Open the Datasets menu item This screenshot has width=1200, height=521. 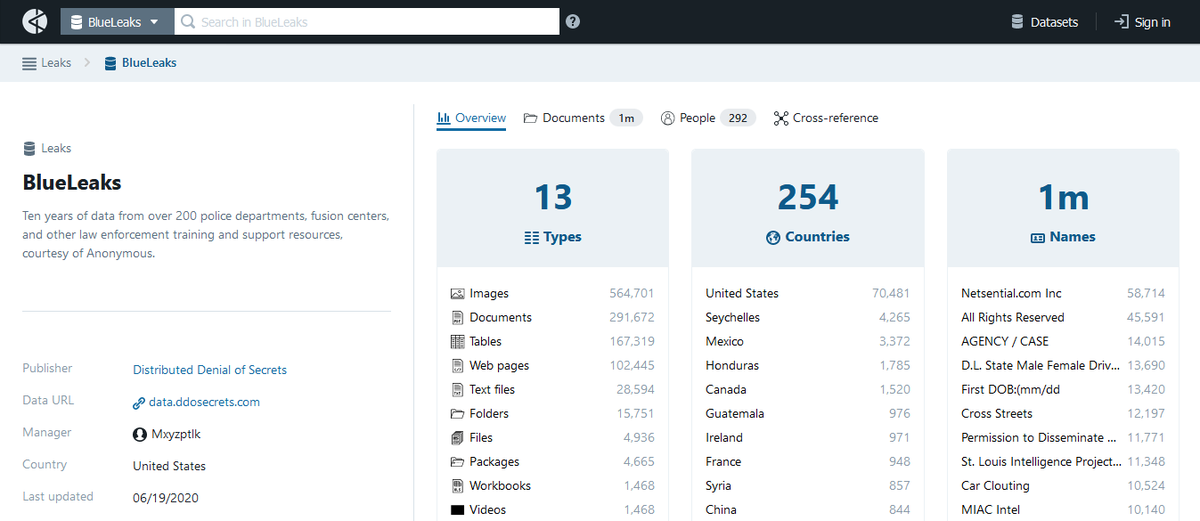coord(1044,22)
